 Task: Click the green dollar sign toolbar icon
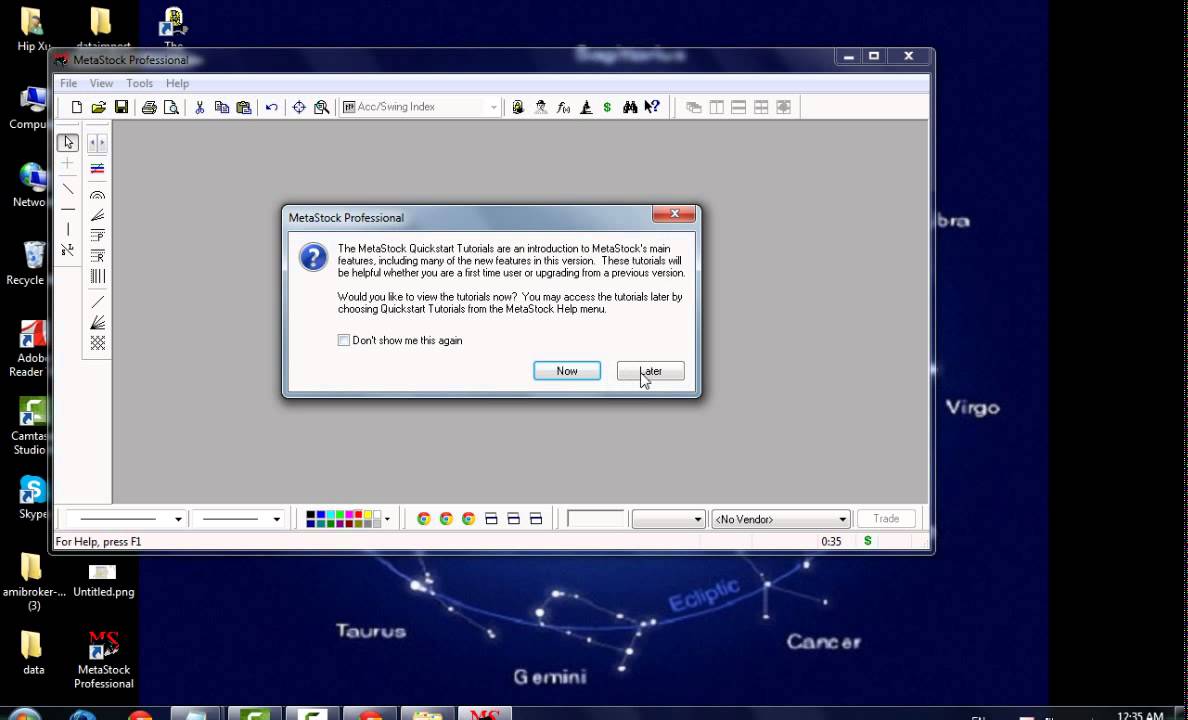pos(607,108)
